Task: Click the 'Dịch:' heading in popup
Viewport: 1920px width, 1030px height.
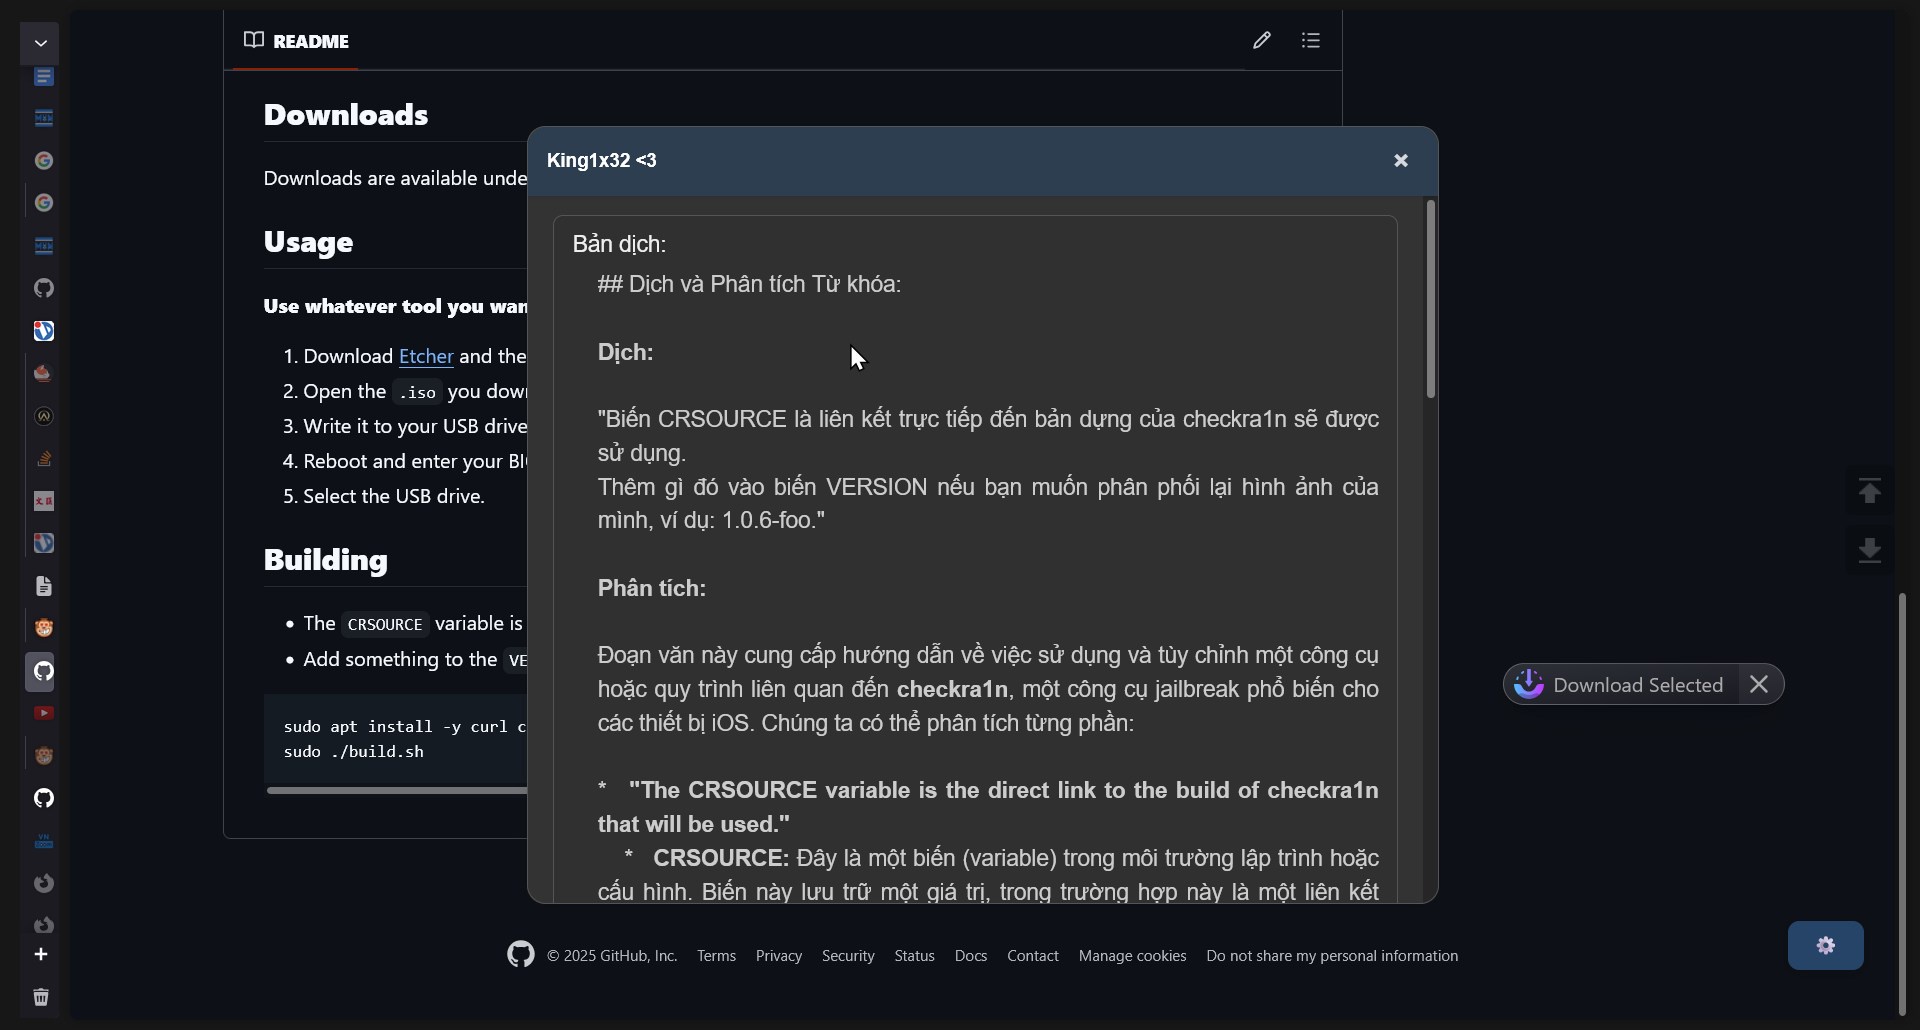Action: (x=625, y=352)
